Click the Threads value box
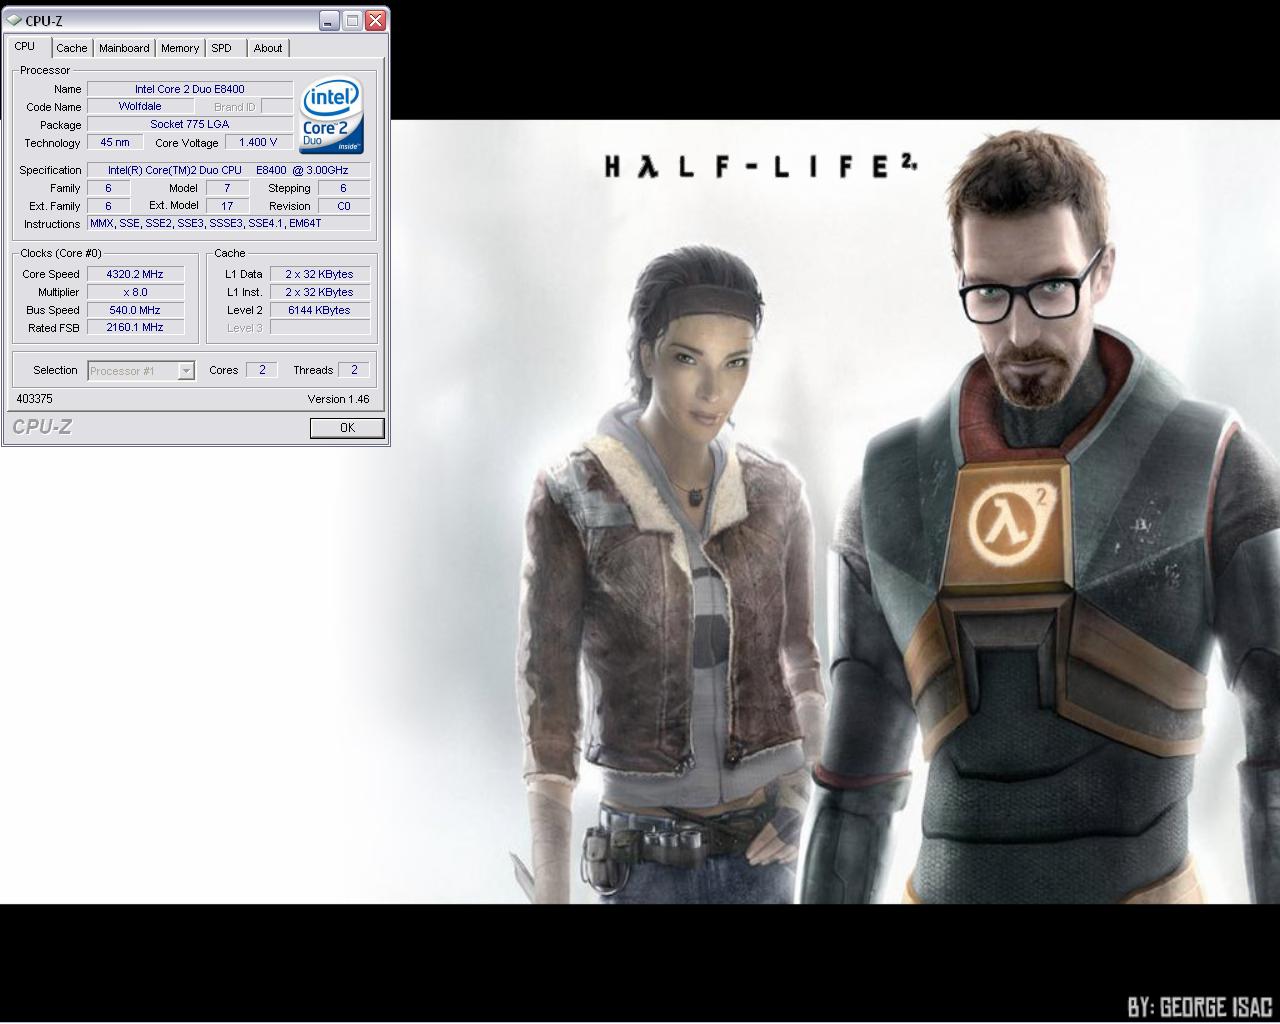 pyautogui.click(x=354, y=370)
